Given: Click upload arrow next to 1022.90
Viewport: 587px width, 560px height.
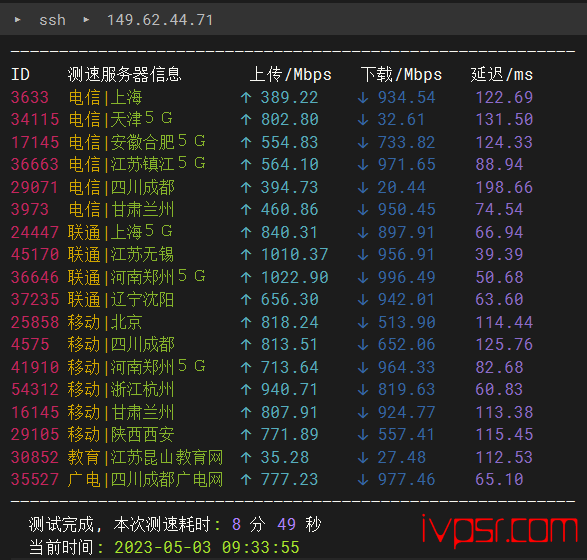Looking at the screenshot, I should pos(246,277).
